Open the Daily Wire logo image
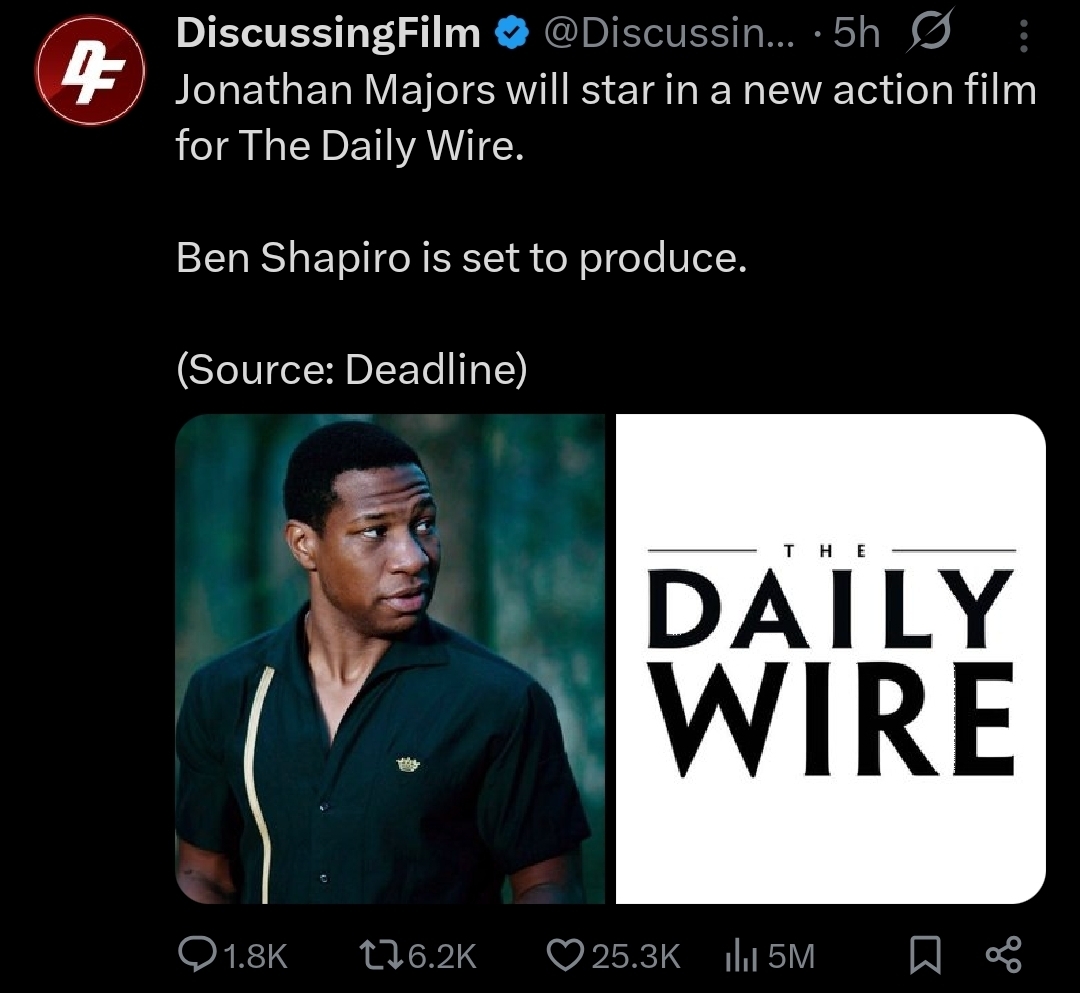 [831, 658]
